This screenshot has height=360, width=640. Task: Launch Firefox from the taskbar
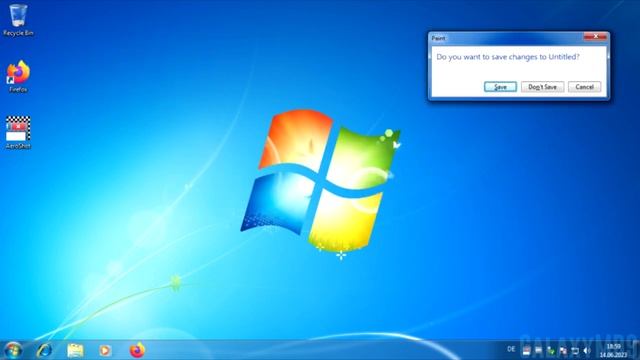click(137, 350)
